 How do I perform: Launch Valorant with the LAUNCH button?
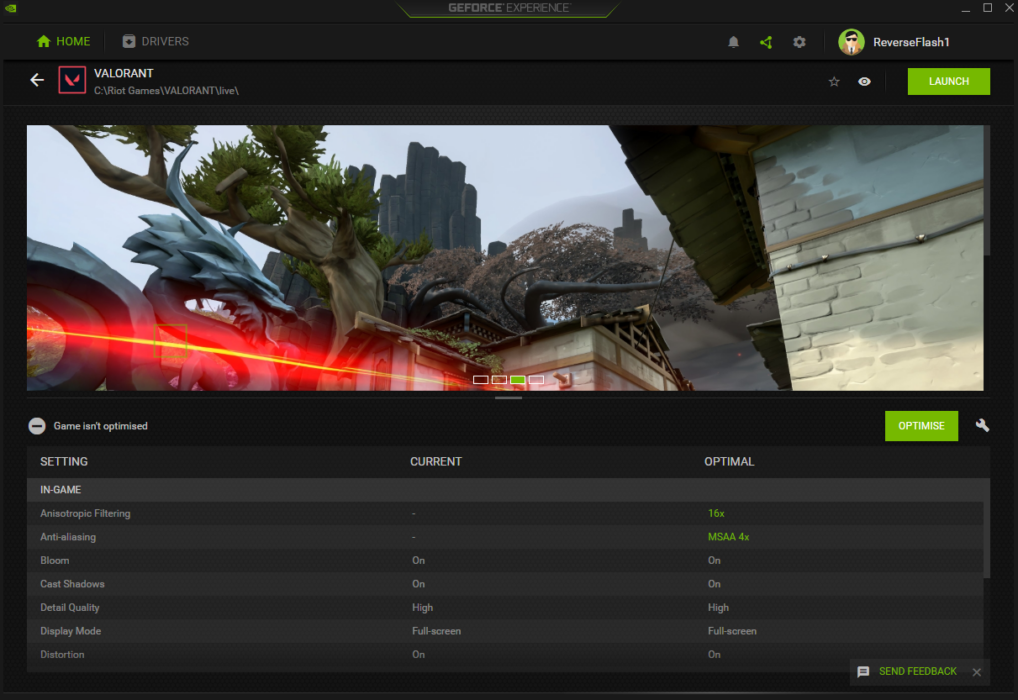[x=948, y=81]
